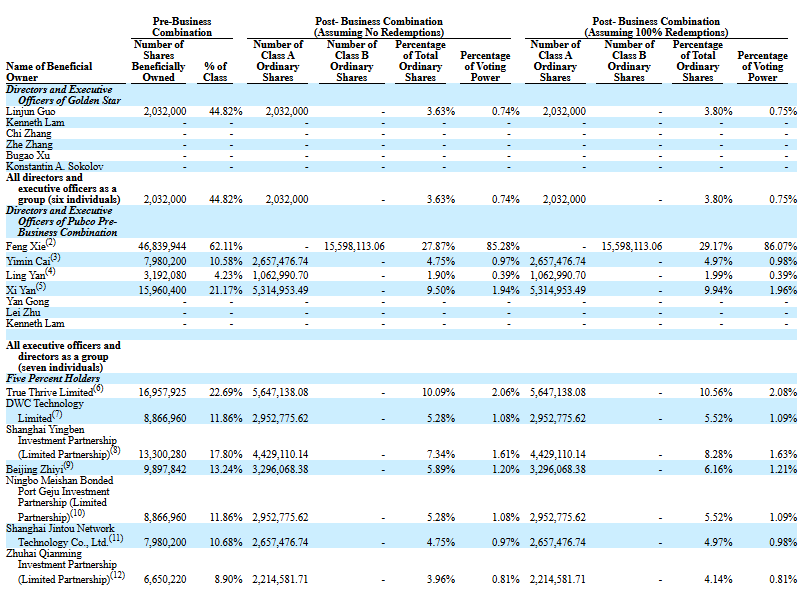
Task: Select the 17.80% class value for Shanghai Yingben
Action: point(226,454)
